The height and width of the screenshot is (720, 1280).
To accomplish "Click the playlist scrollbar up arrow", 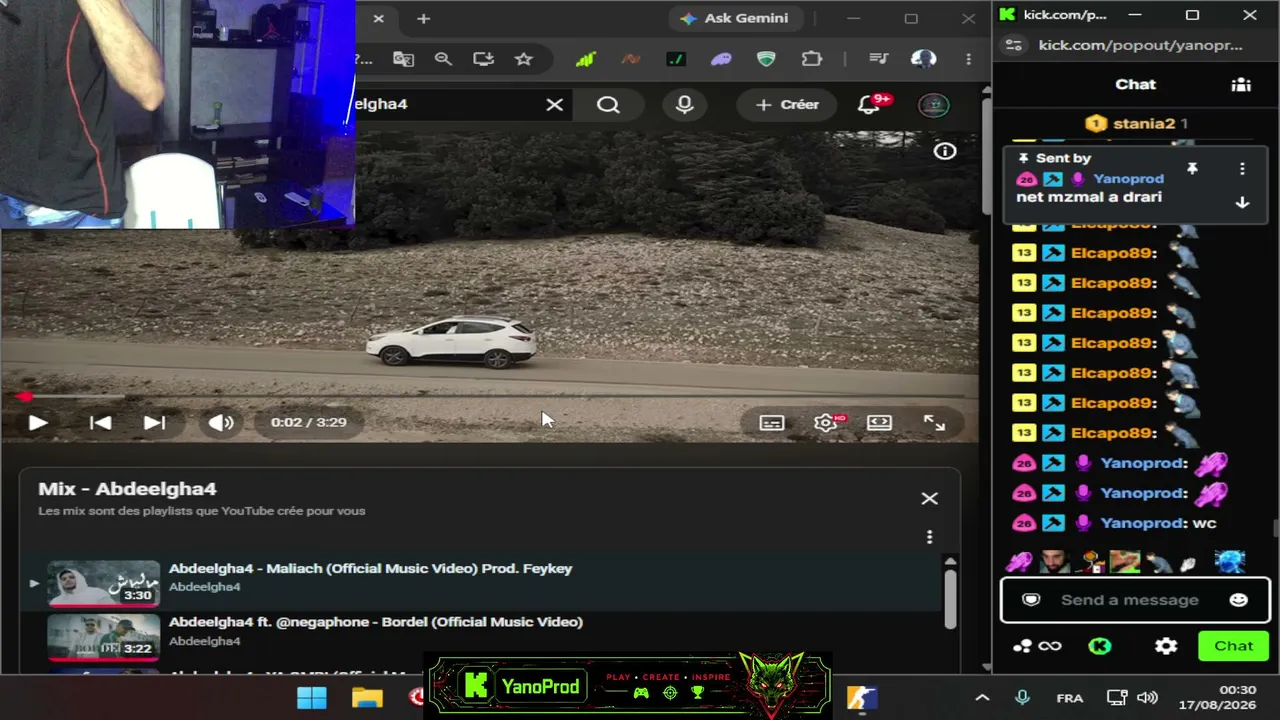I will pos(950,562).
